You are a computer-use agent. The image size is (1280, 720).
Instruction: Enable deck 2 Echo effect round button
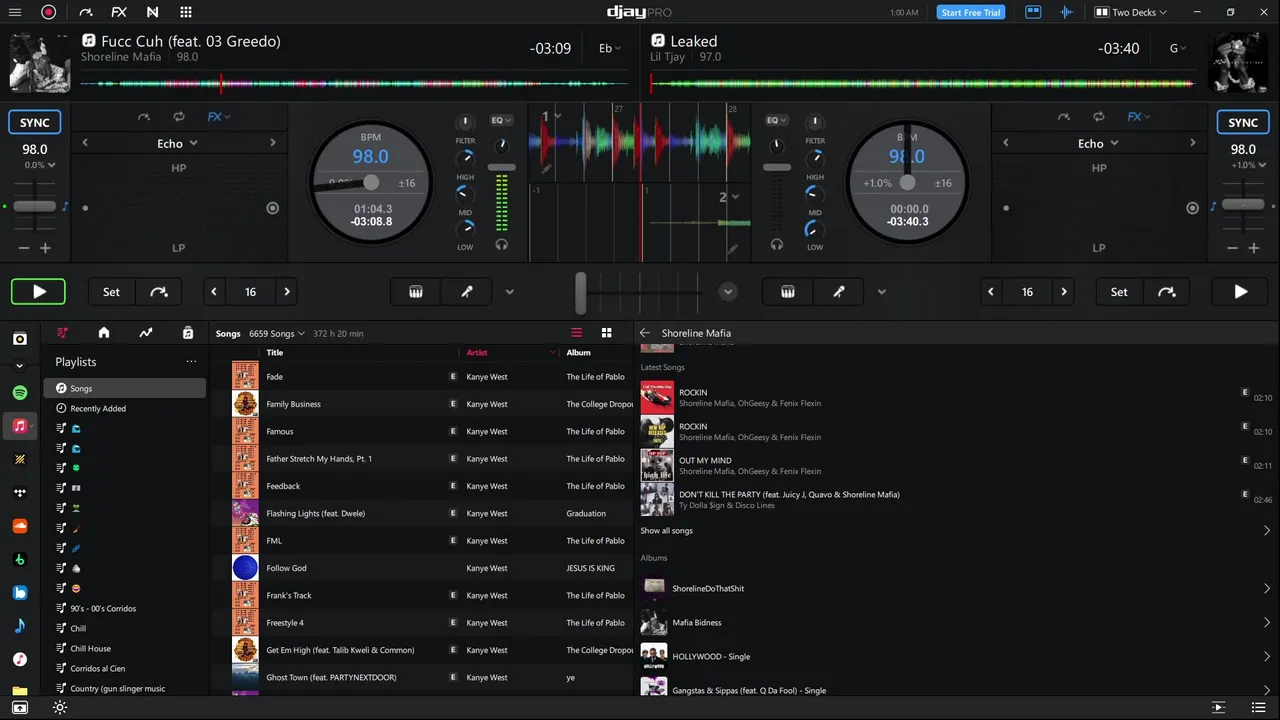[1192, 208]
